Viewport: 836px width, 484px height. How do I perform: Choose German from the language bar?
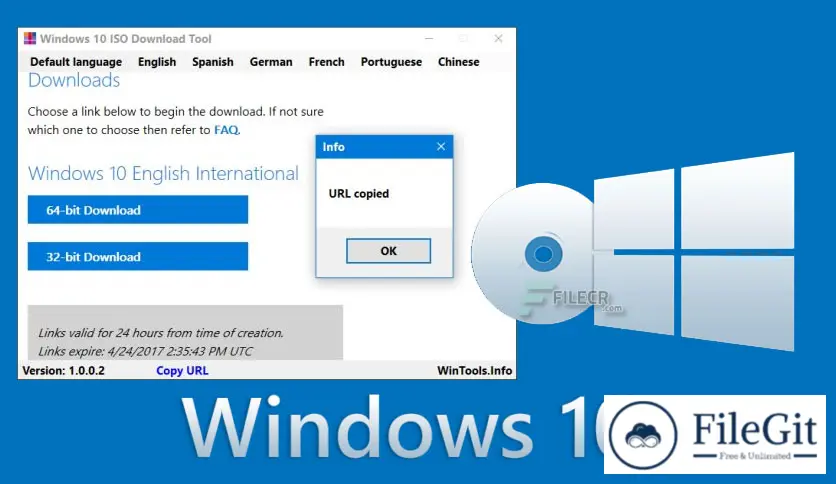coord(271,62)
